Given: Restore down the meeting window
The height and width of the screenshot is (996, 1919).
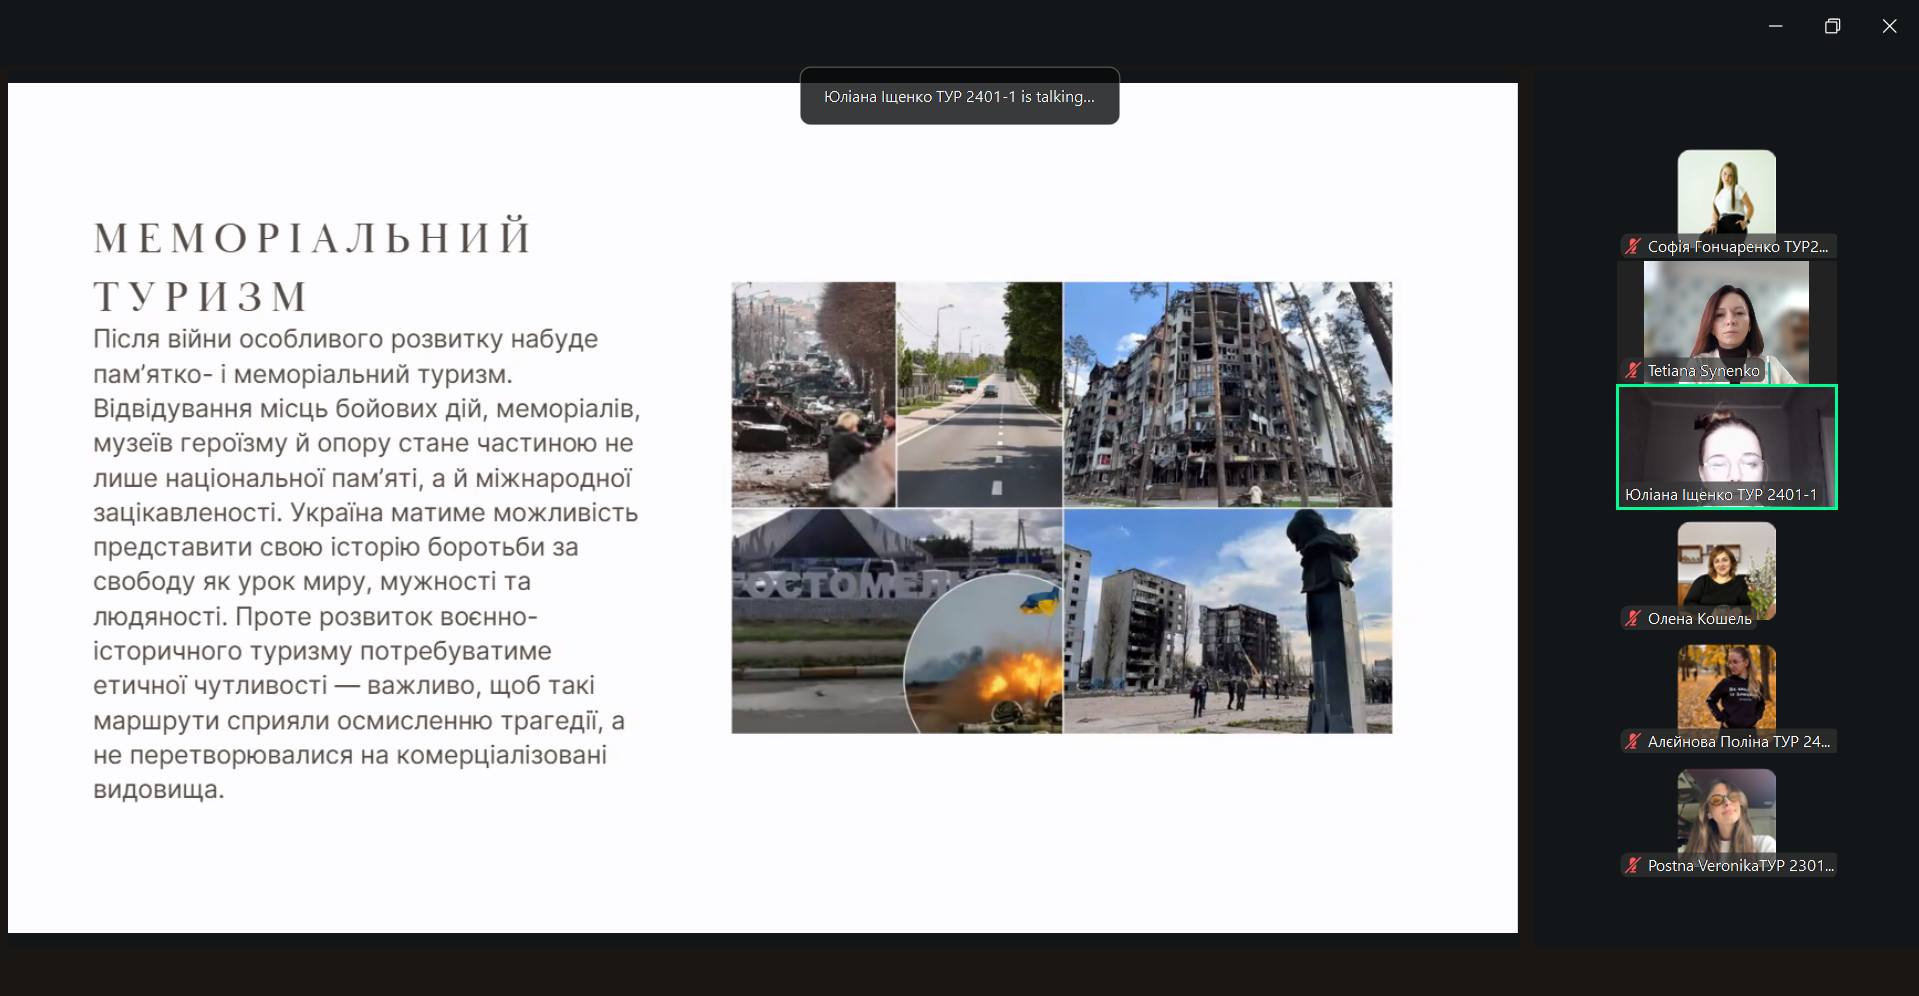Looking at the screenshot, I should pyautogui.click(x=1832, y=26).
